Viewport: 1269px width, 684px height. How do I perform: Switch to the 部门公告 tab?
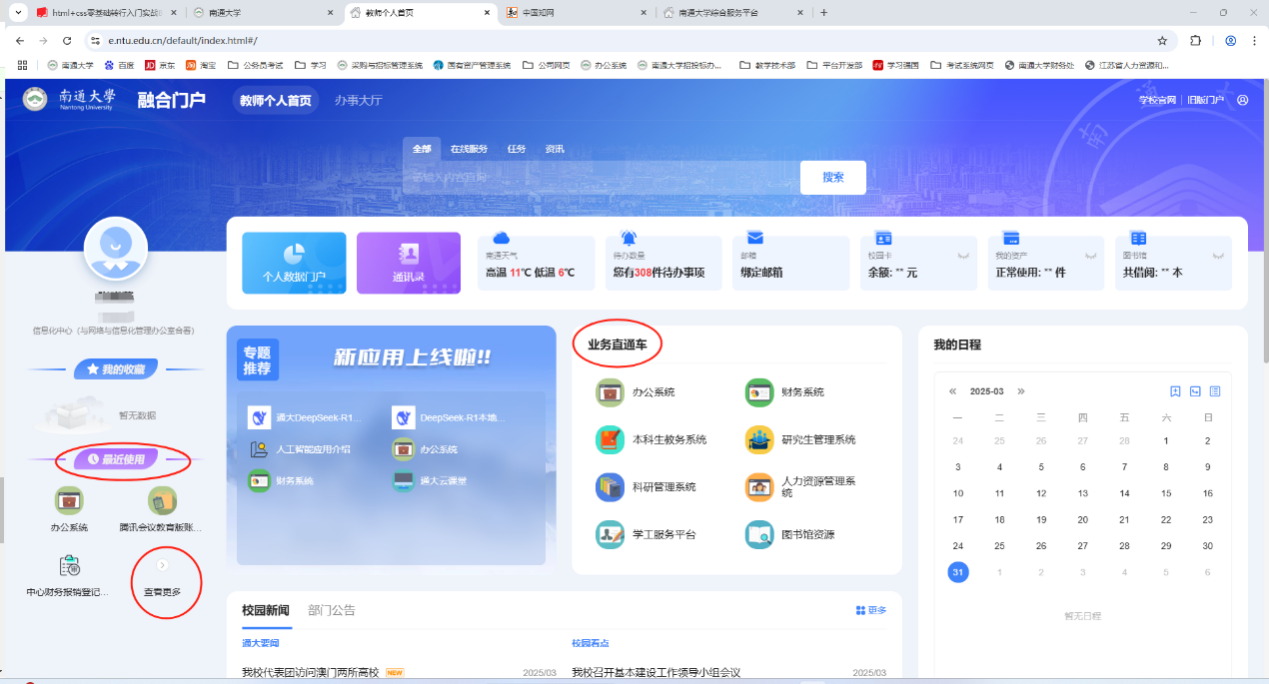pyautogui.click(x=331, y=610)
